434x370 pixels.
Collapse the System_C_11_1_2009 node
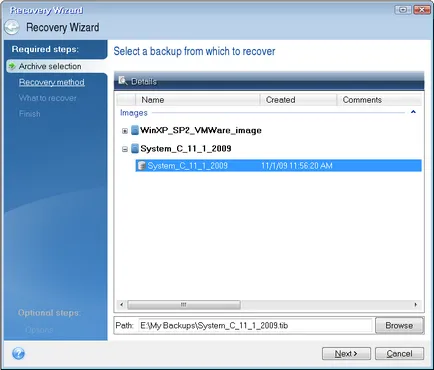[x=125, y=149]
